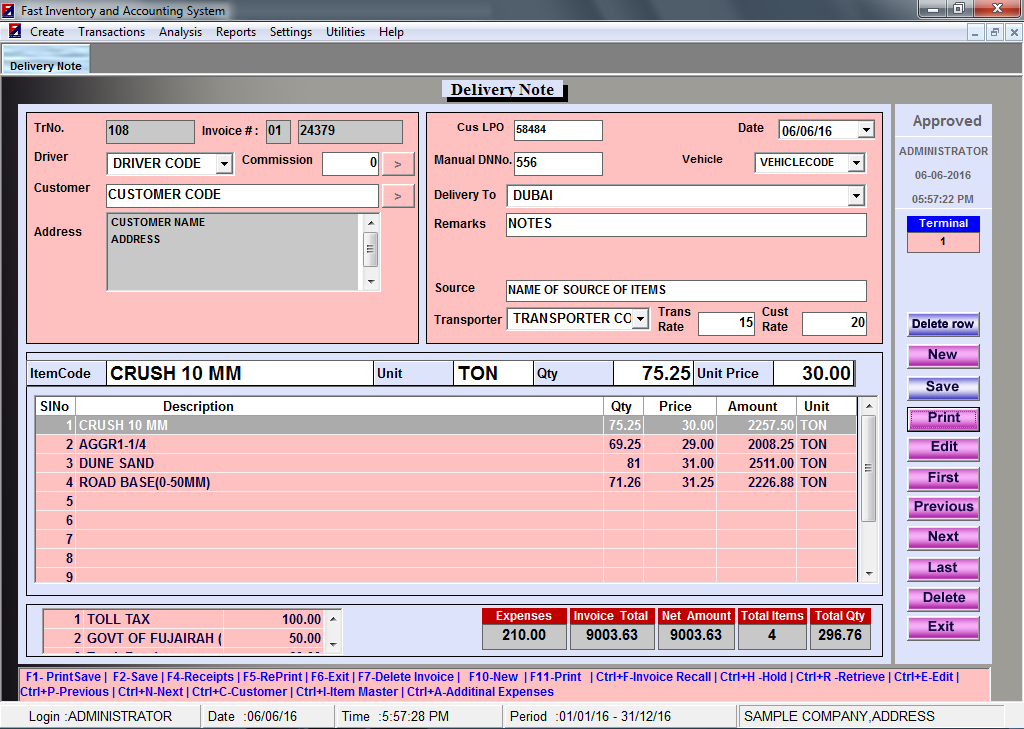Open the Transactions menu

point(111,32)
